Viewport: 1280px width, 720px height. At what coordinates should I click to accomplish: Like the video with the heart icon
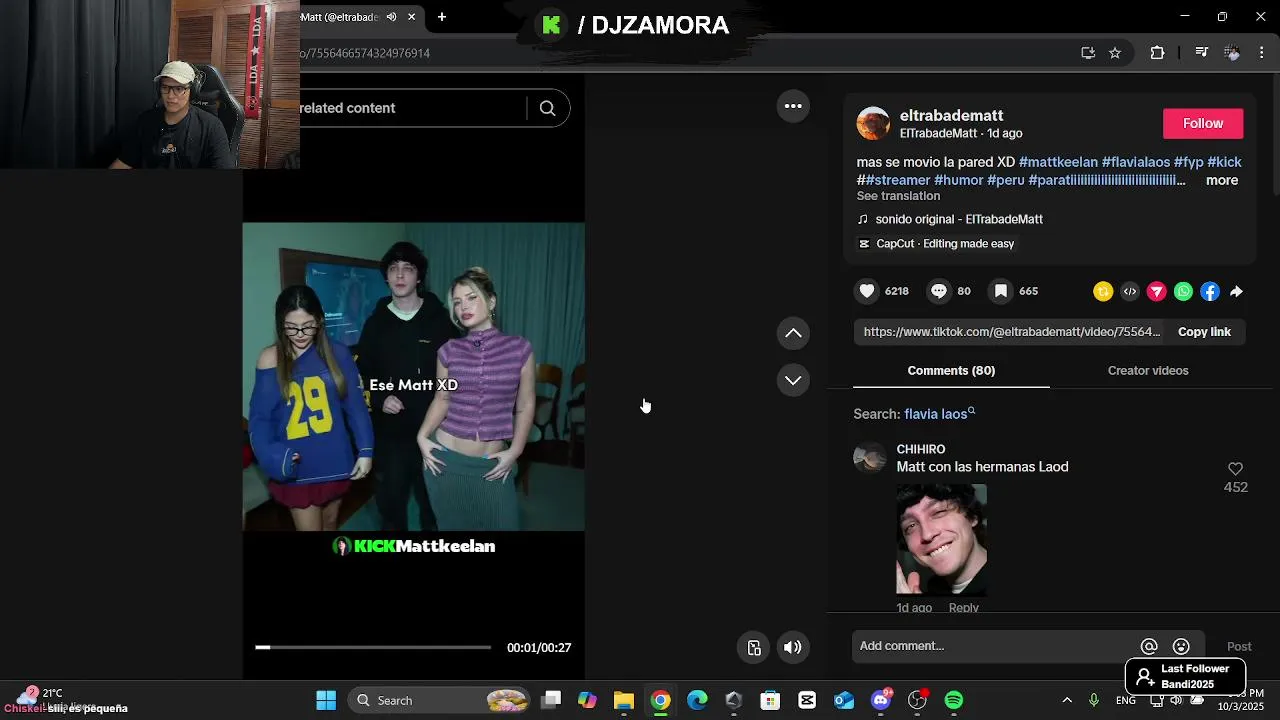pos(867,291)
